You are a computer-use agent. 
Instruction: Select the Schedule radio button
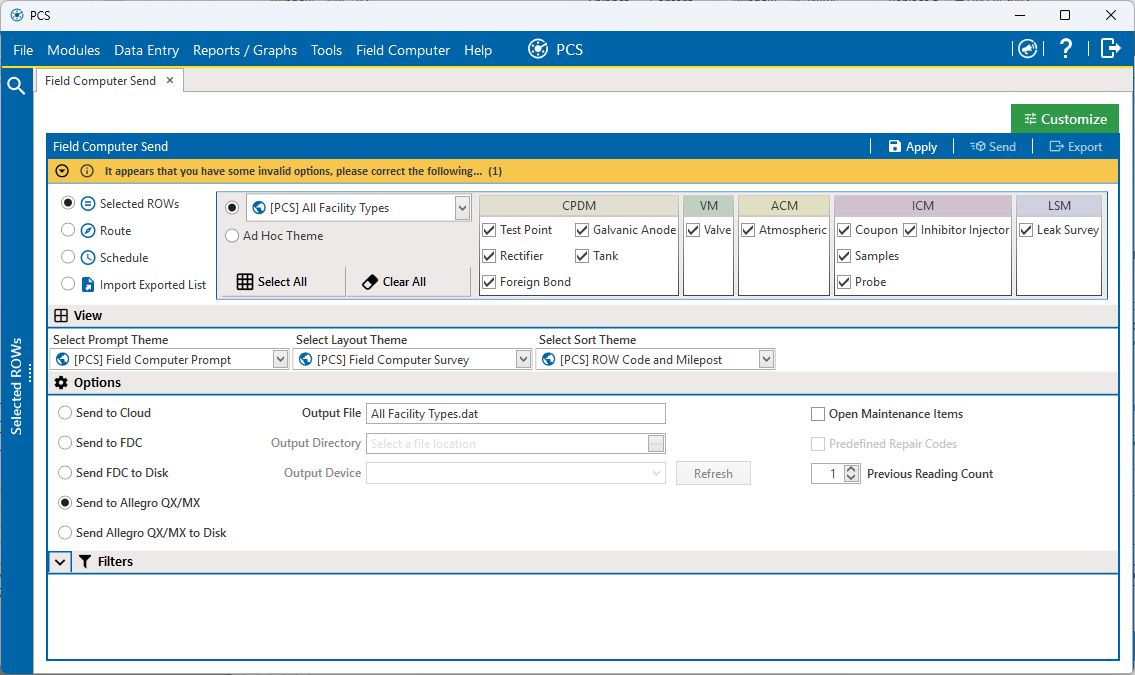pos(68,257)
